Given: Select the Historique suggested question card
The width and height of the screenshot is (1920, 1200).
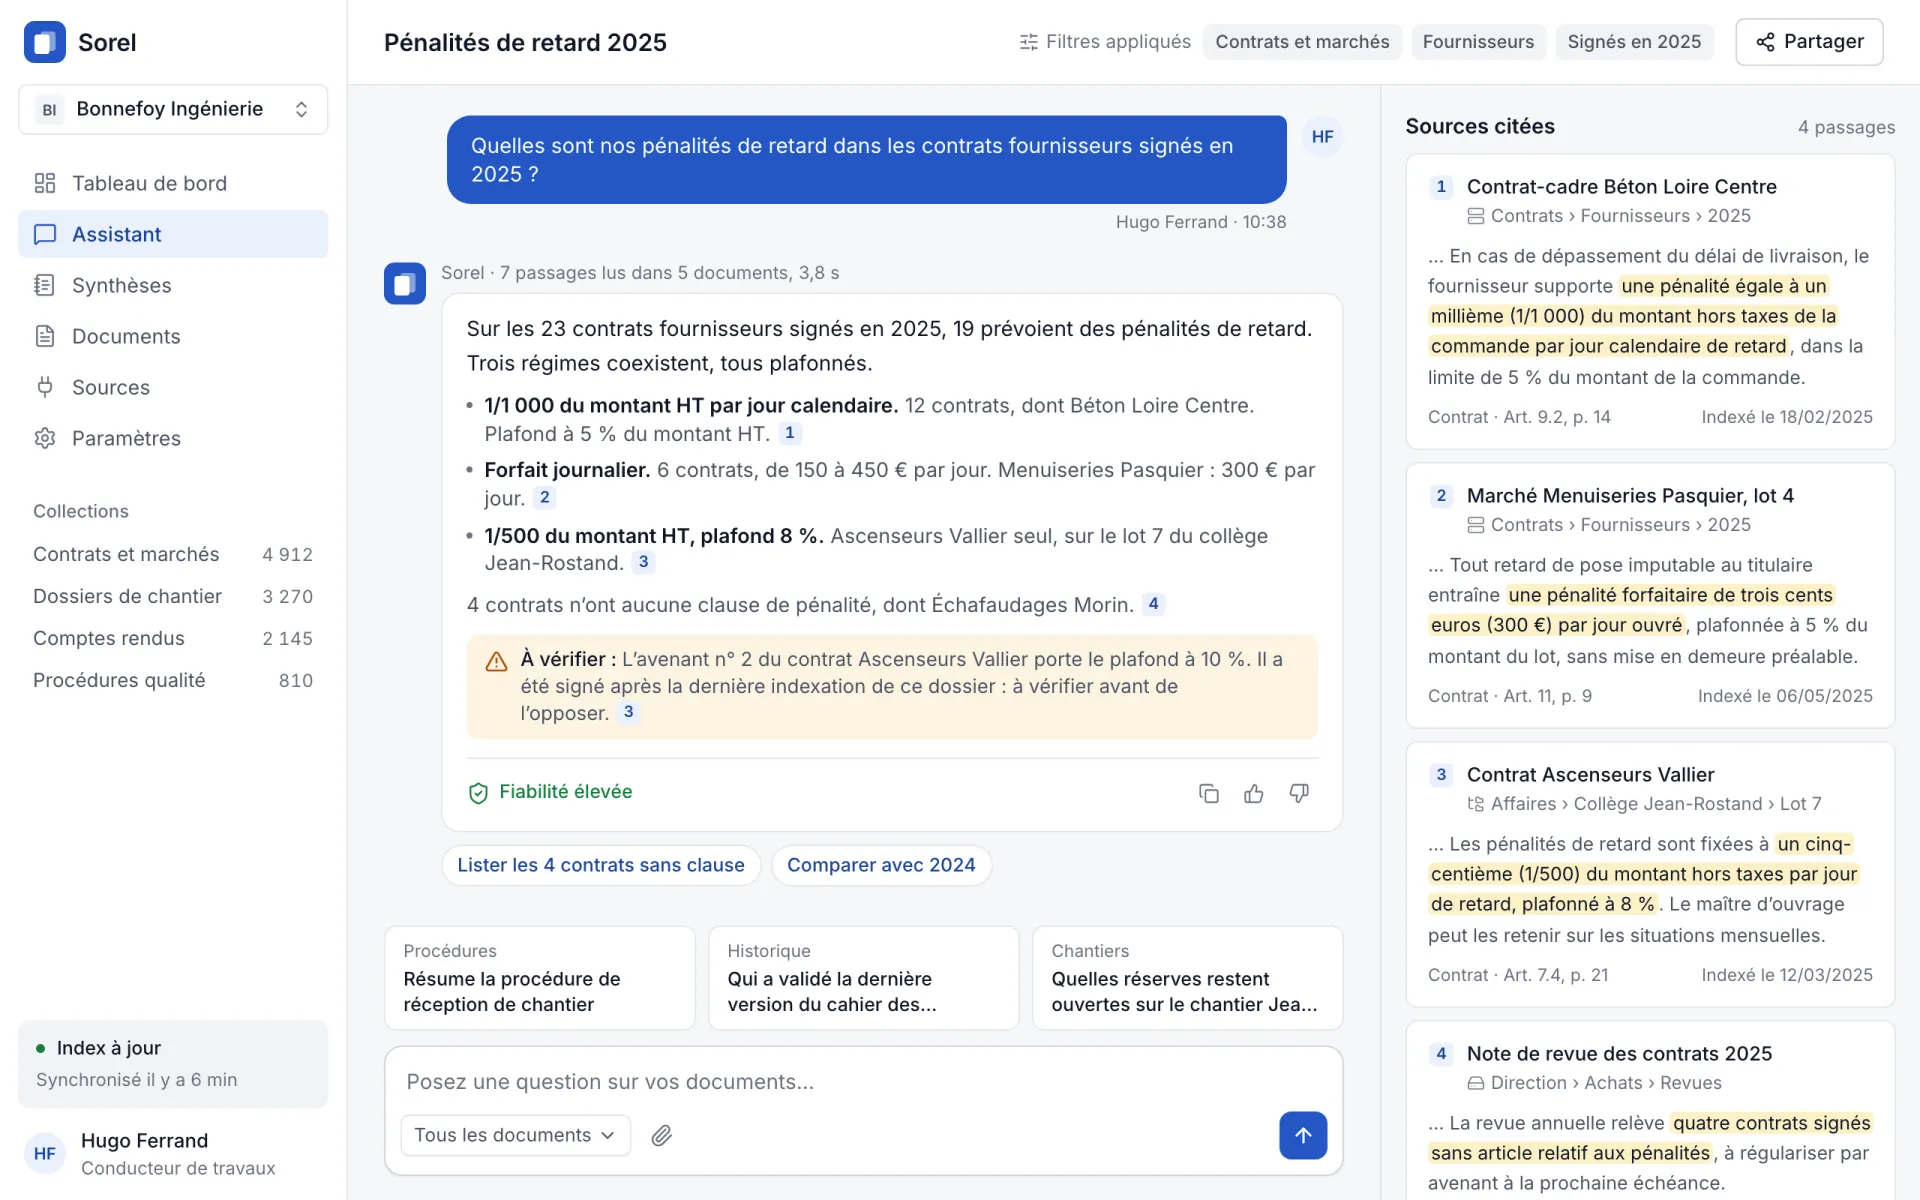Looking at the screenshot, I should [864, 978].
